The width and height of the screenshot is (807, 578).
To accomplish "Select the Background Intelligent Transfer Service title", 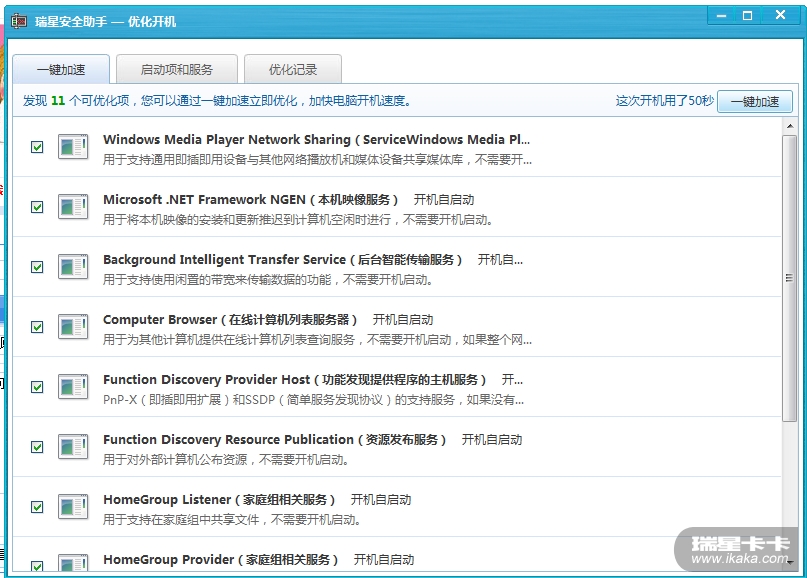I will (282, 260).
